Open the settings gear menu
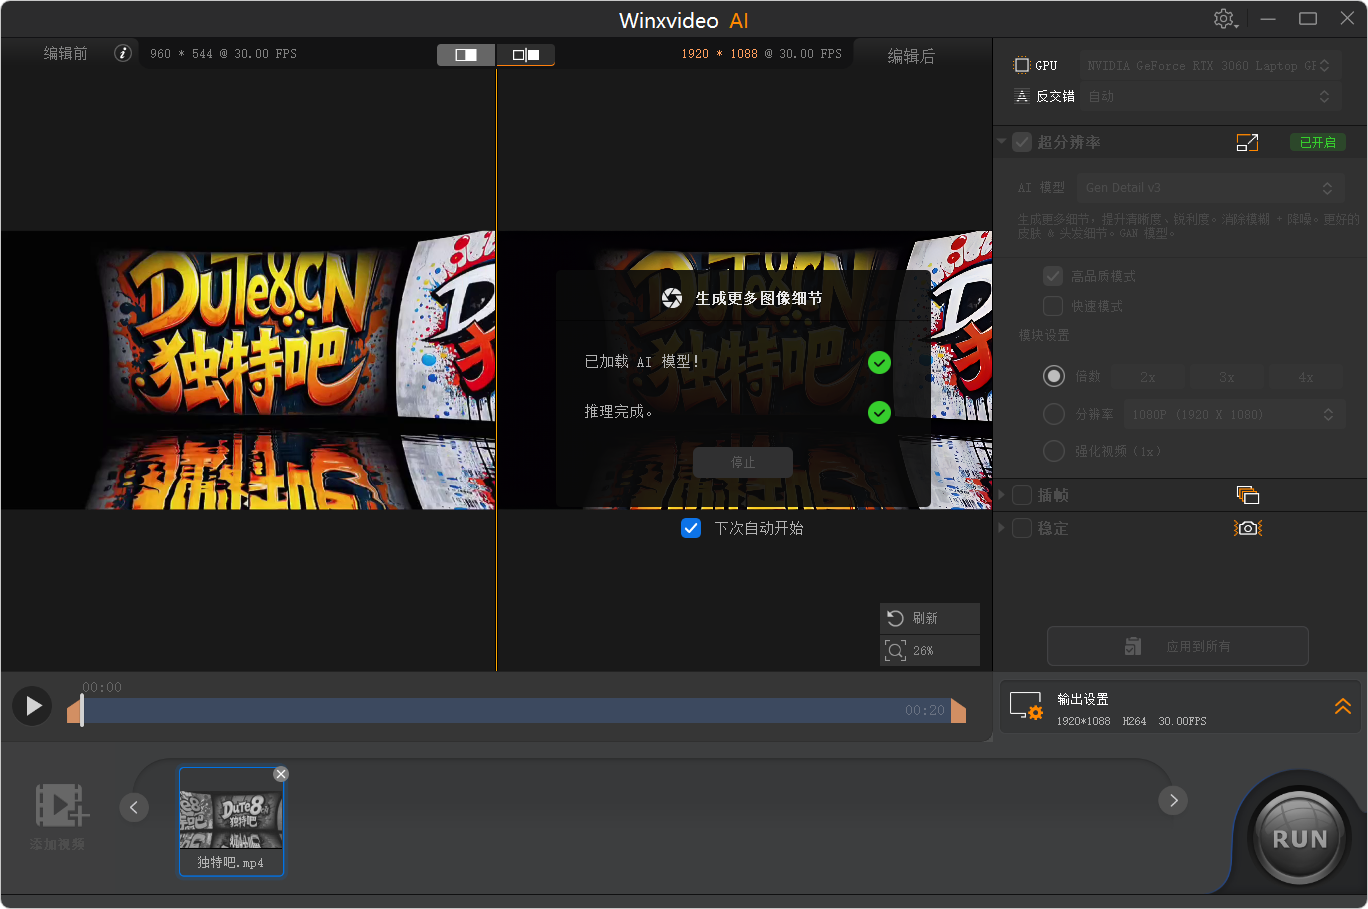 (x=1225, y=19)
